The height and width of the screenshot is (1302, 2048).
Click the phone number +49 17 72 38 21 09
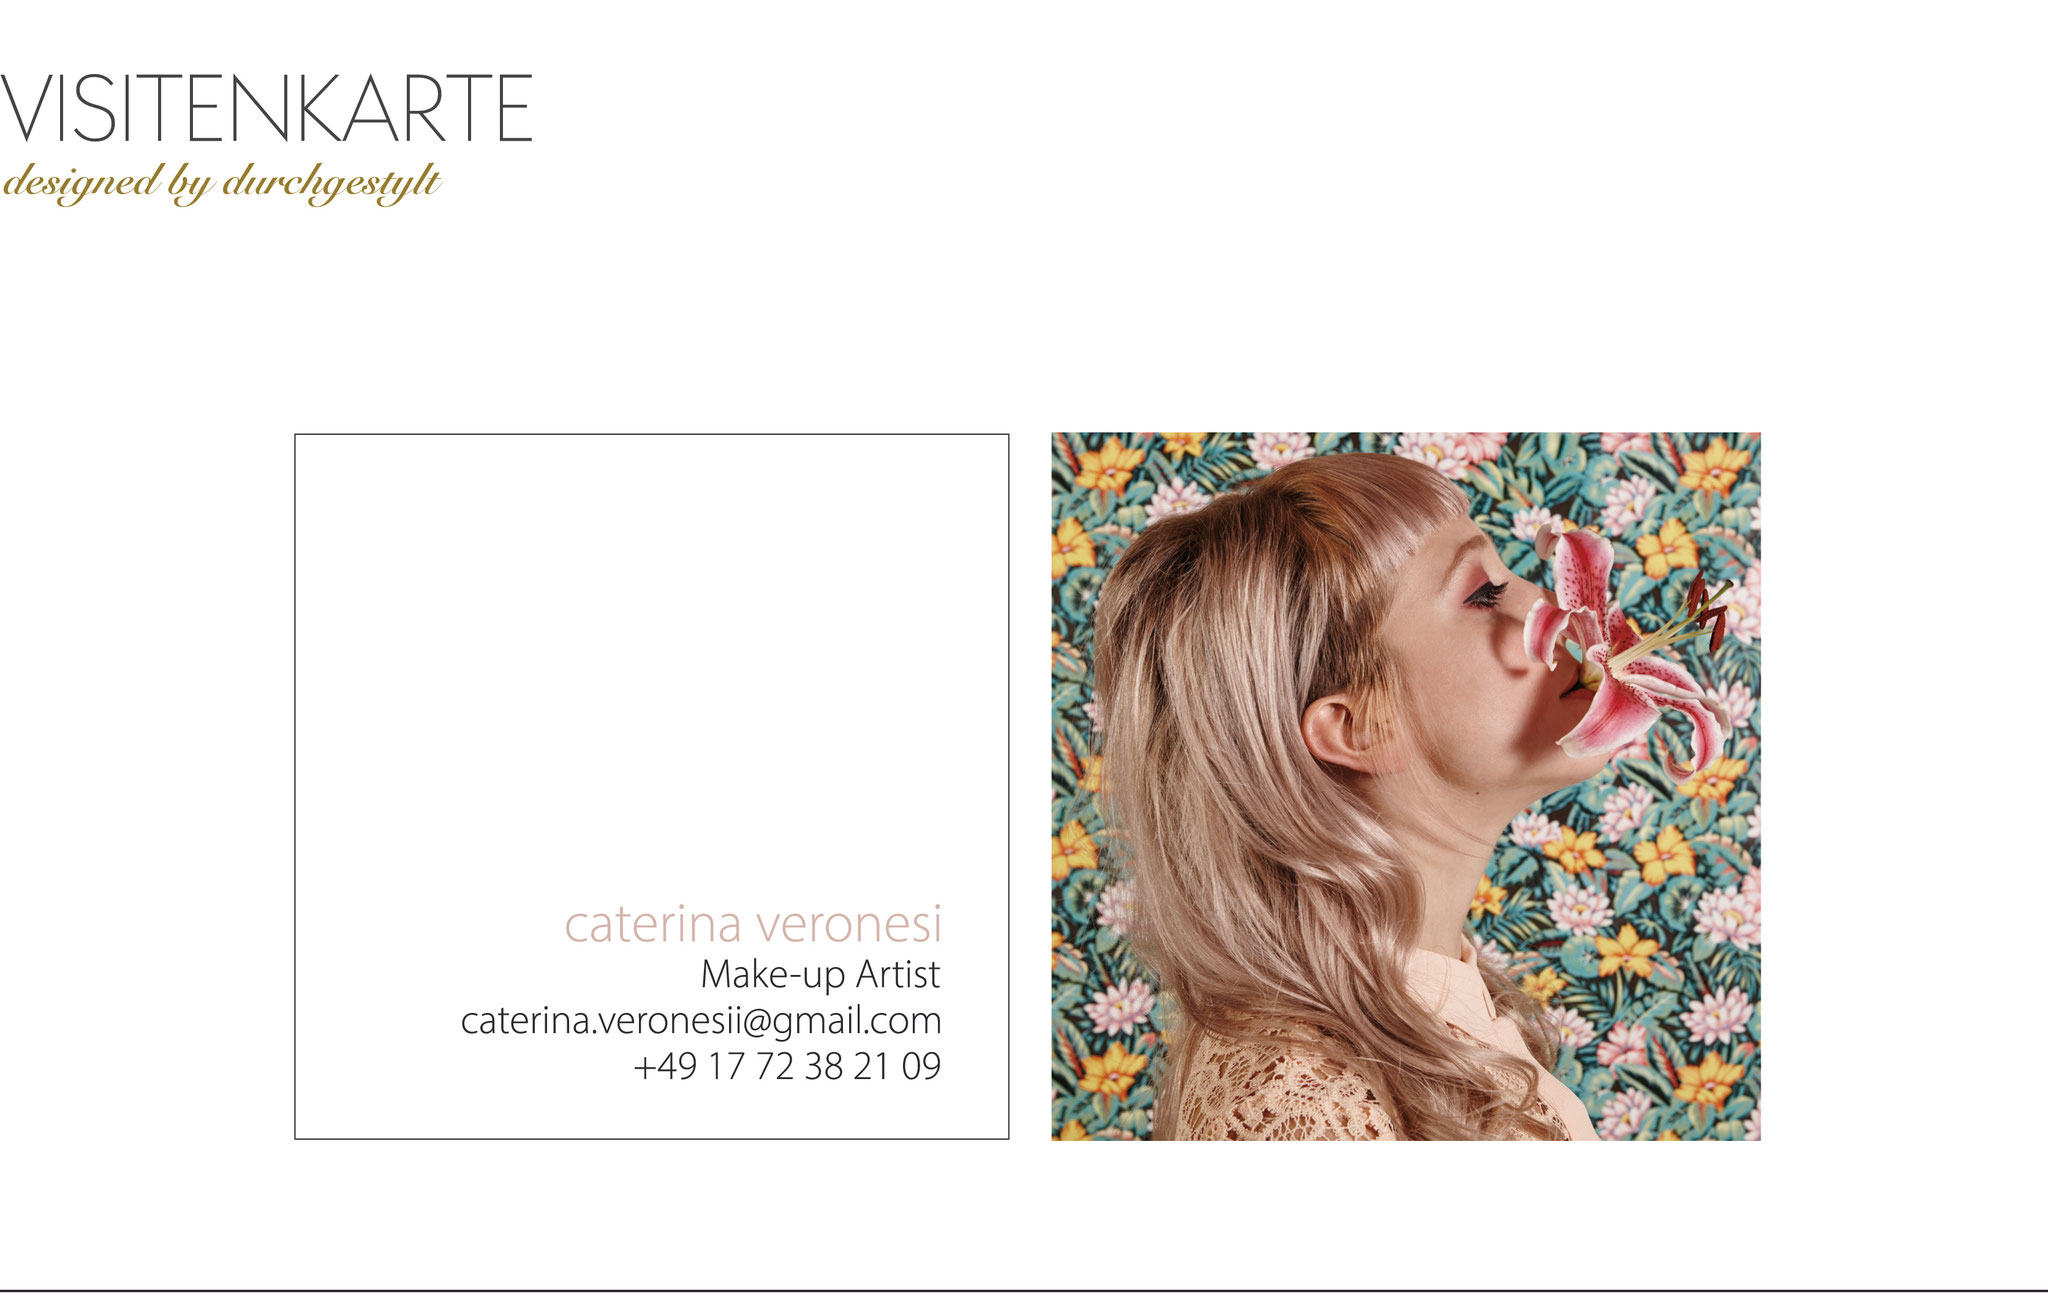click(787, 1067)
